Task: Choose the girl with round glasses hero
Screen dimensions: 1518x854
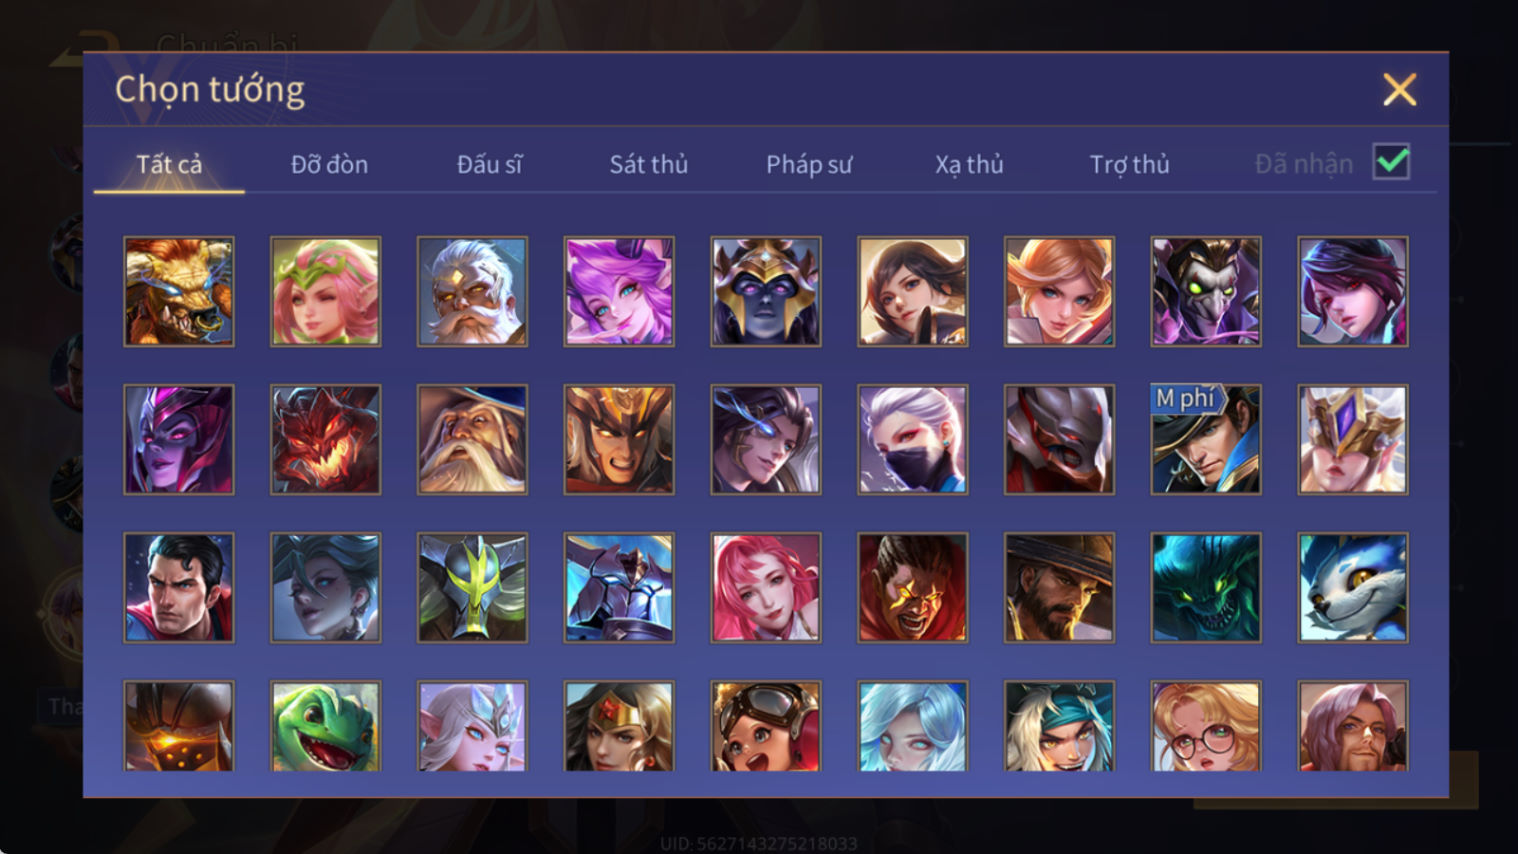Action: [x=1206, y=726]
